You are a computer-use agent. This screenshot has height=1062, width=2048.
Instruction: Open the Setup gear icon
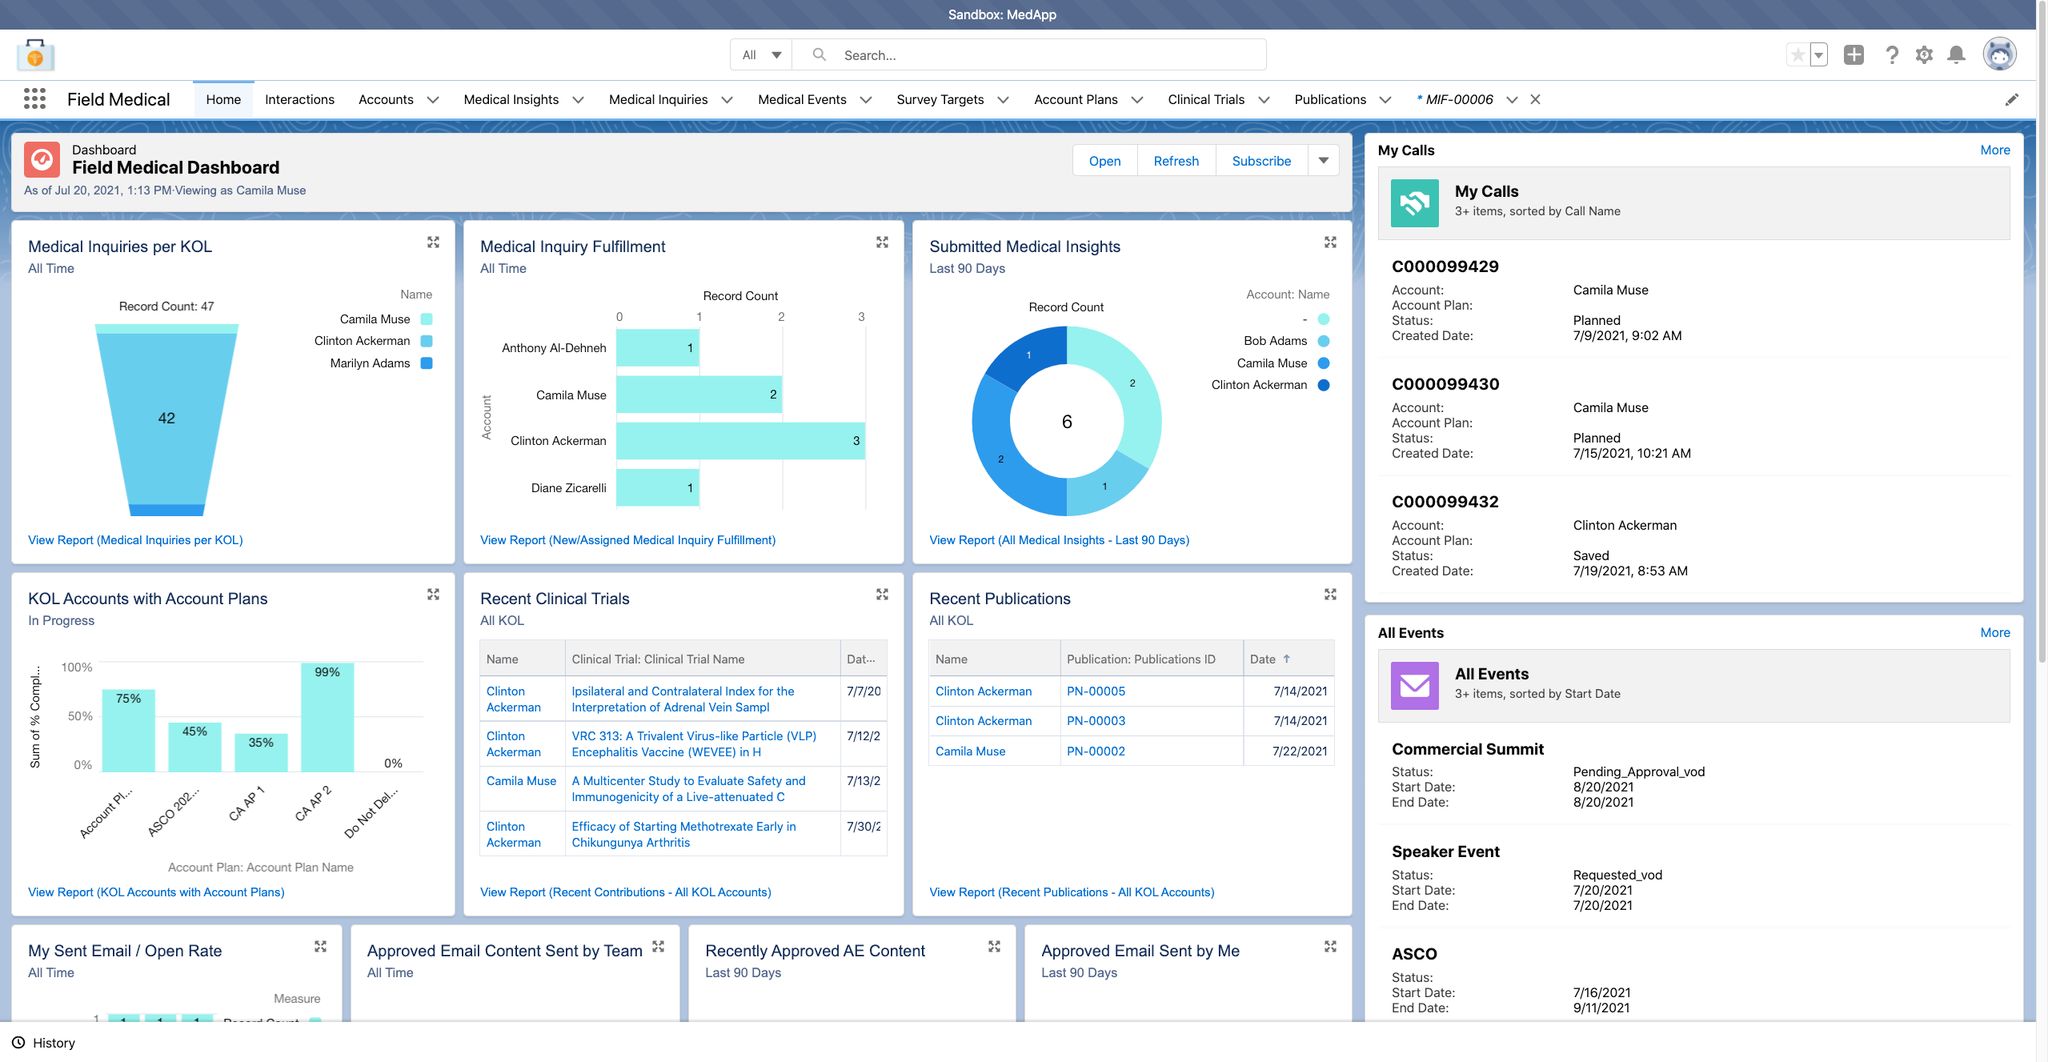1924,55
